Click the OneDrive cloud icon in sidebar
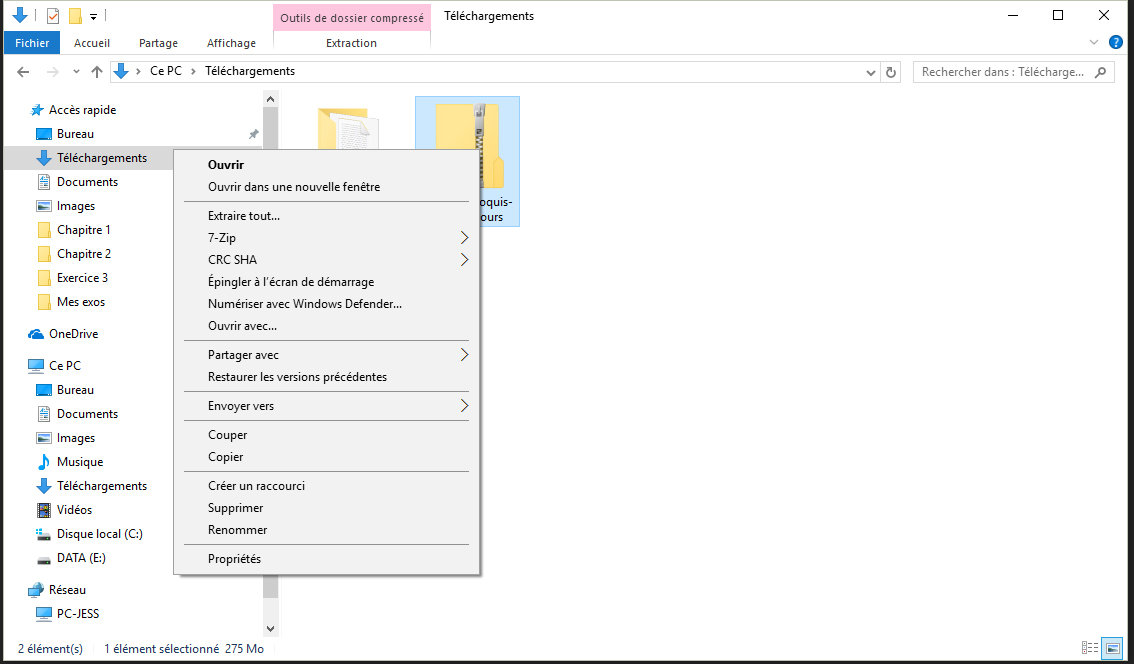The image size is (1134, 664). click(37, 334)
